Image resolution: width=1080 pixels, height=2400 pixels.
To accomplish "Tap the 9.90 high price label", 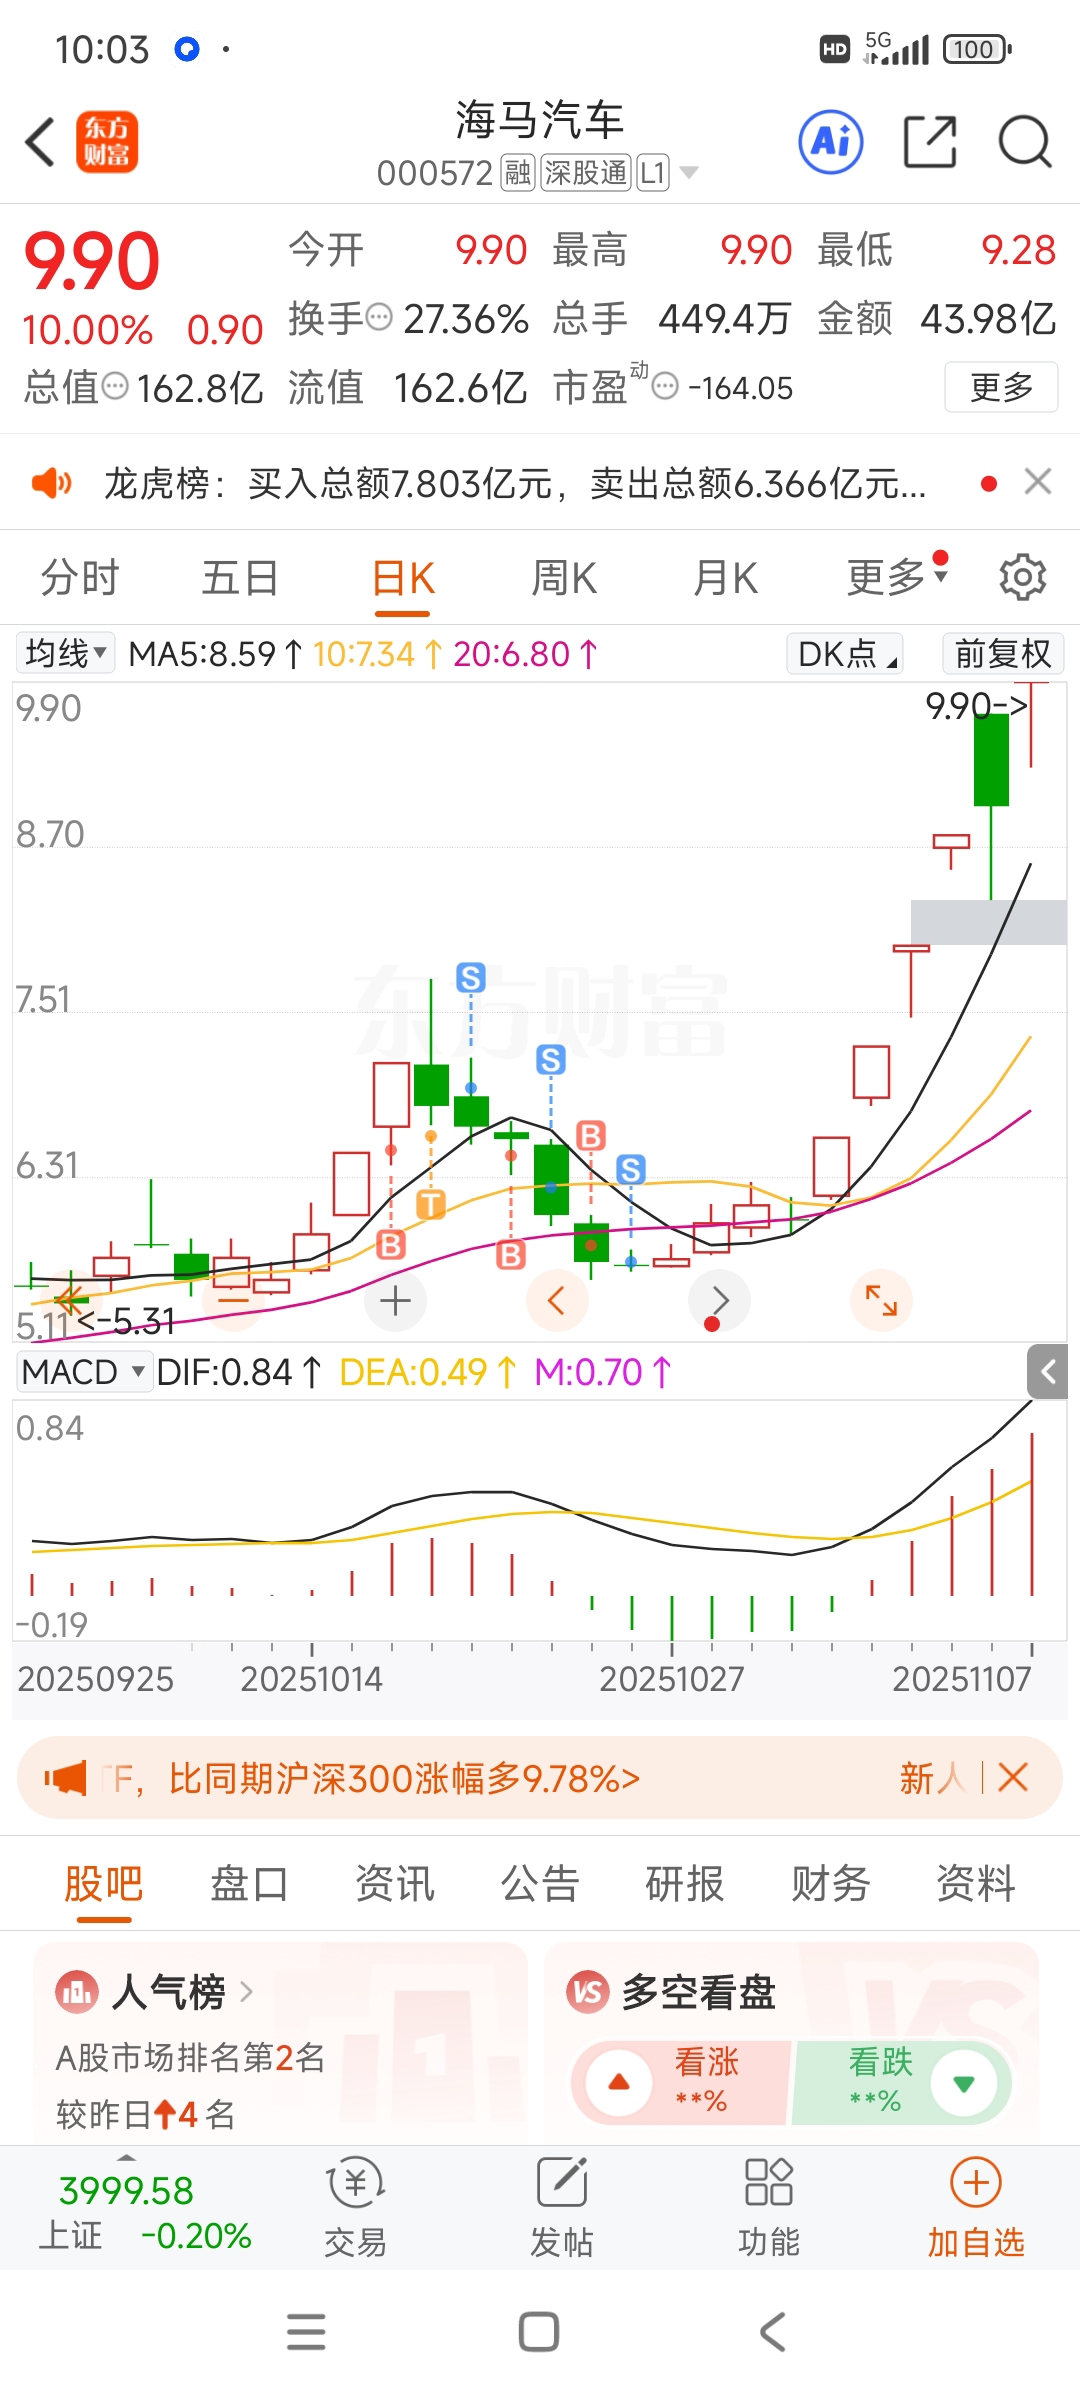I will point(975,706).
